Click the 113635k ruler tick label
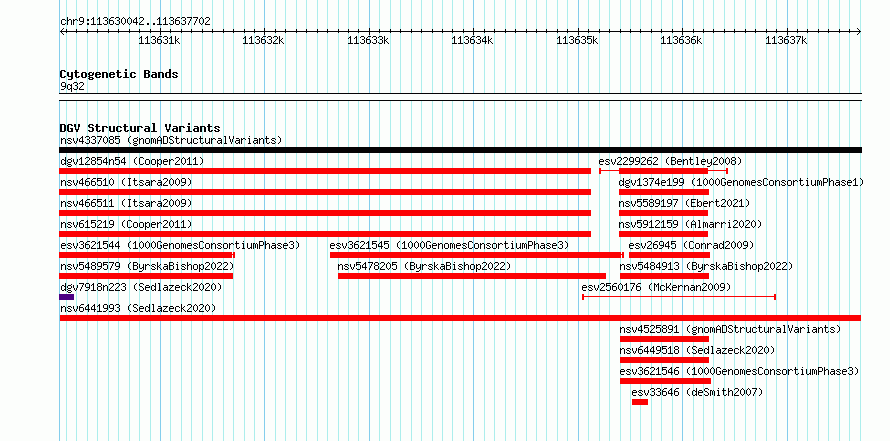 (x=577, y=40)
